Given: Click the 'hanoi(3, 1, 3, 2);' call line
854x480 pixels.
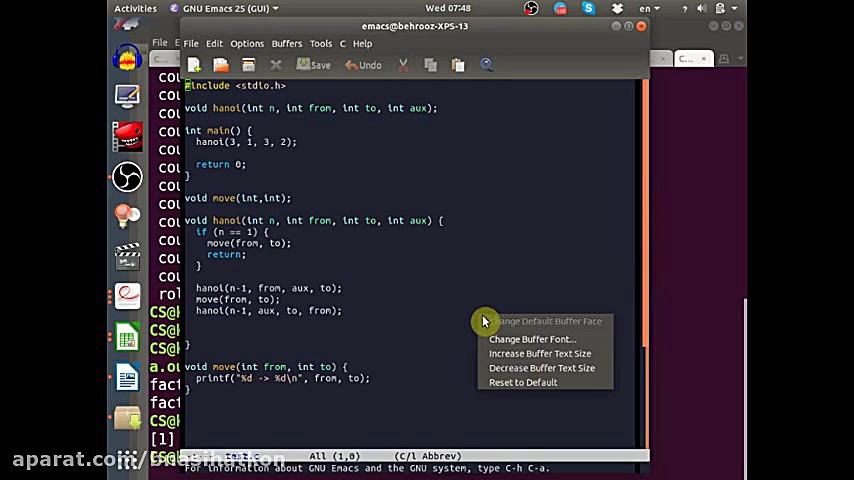Looking at the screenshot, I should (x=246, y=142).
